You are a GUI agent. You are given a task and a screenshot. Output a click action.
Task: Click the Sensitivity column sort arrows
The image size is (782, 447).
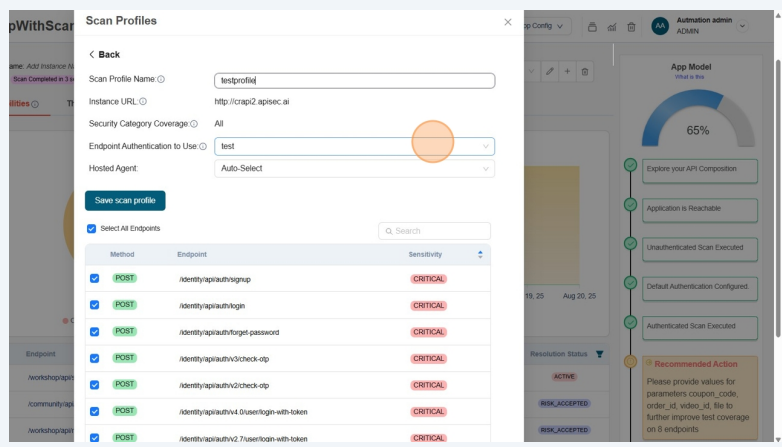[x=480, y=254]
